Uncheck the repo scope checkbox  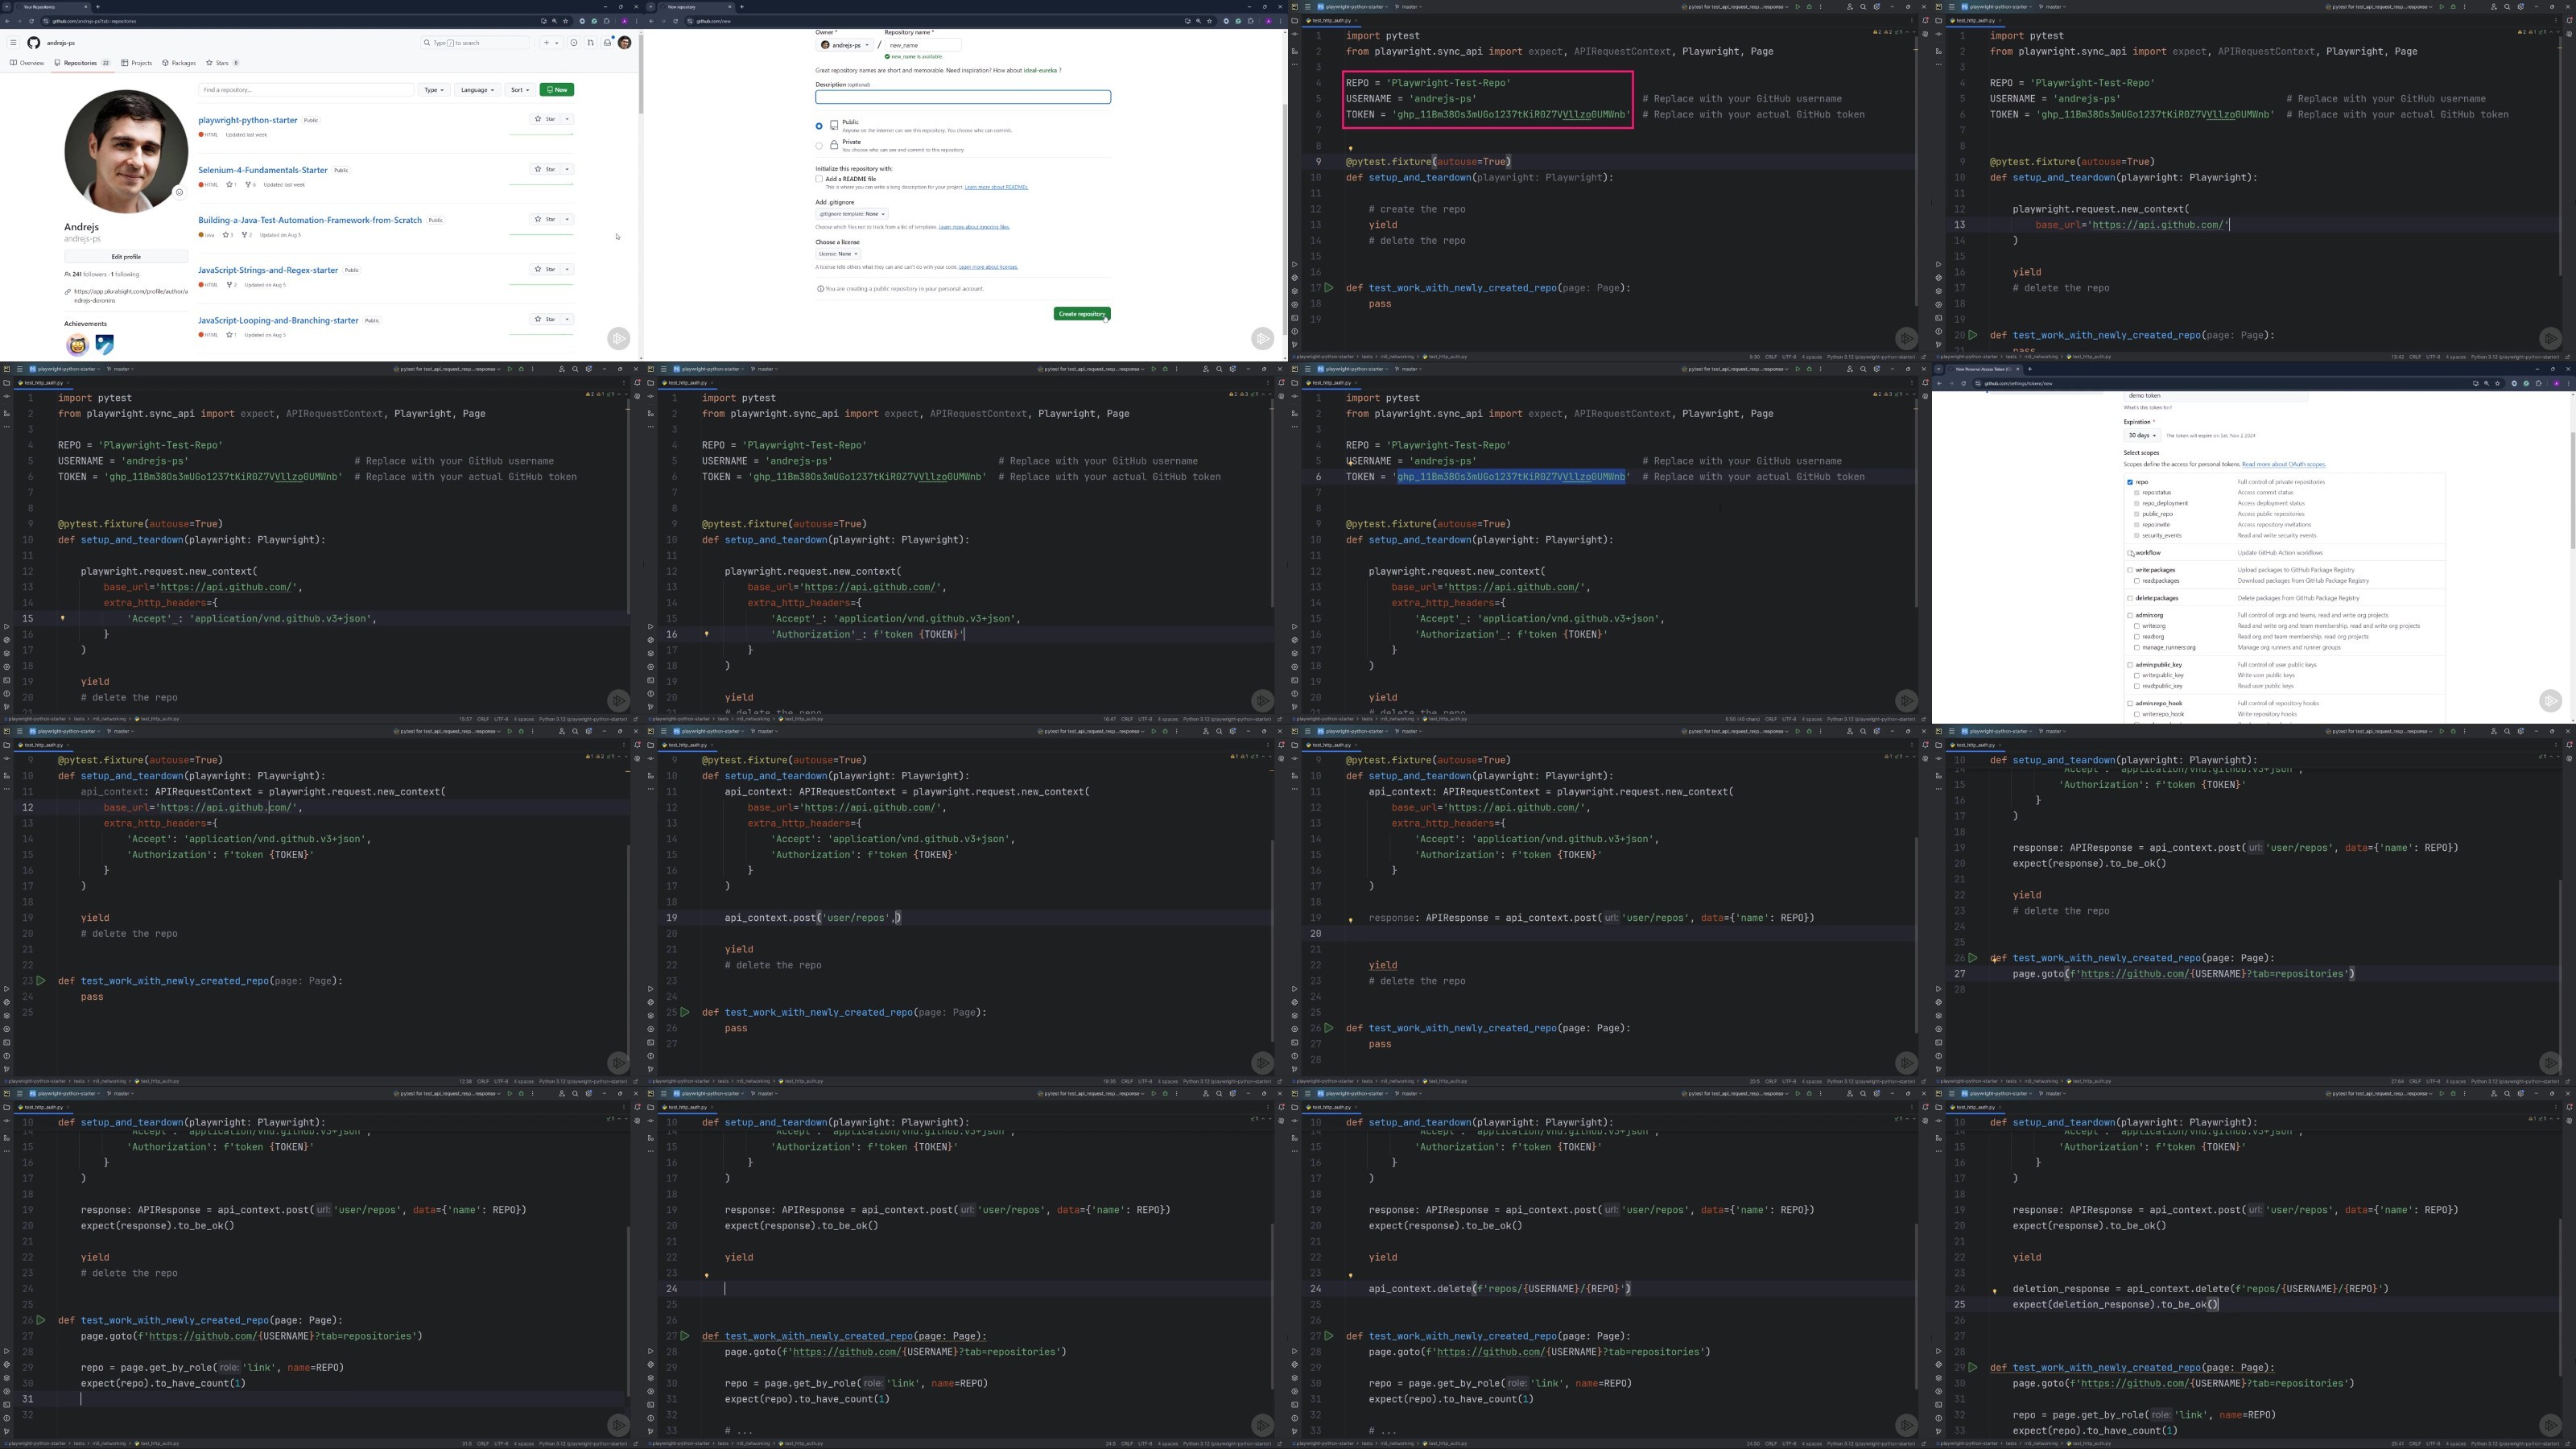[x=2130, y=482]
